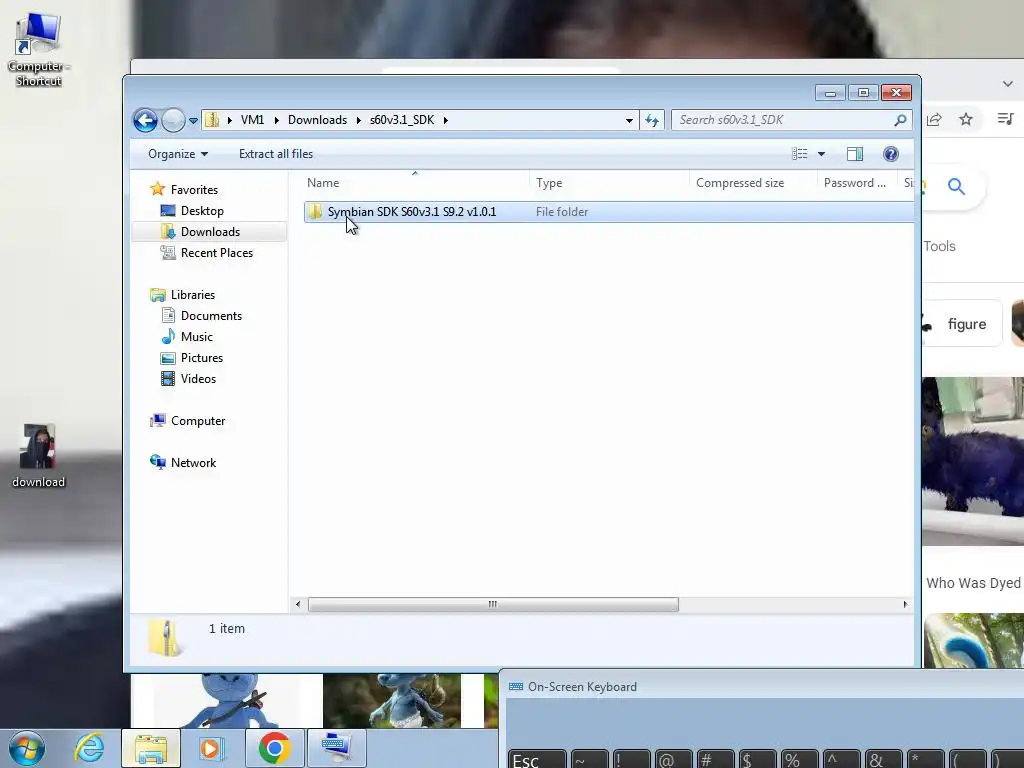This screenshot has width=1024, height=768.
Task: Sort by the Name column header
Action: [415, 183]
